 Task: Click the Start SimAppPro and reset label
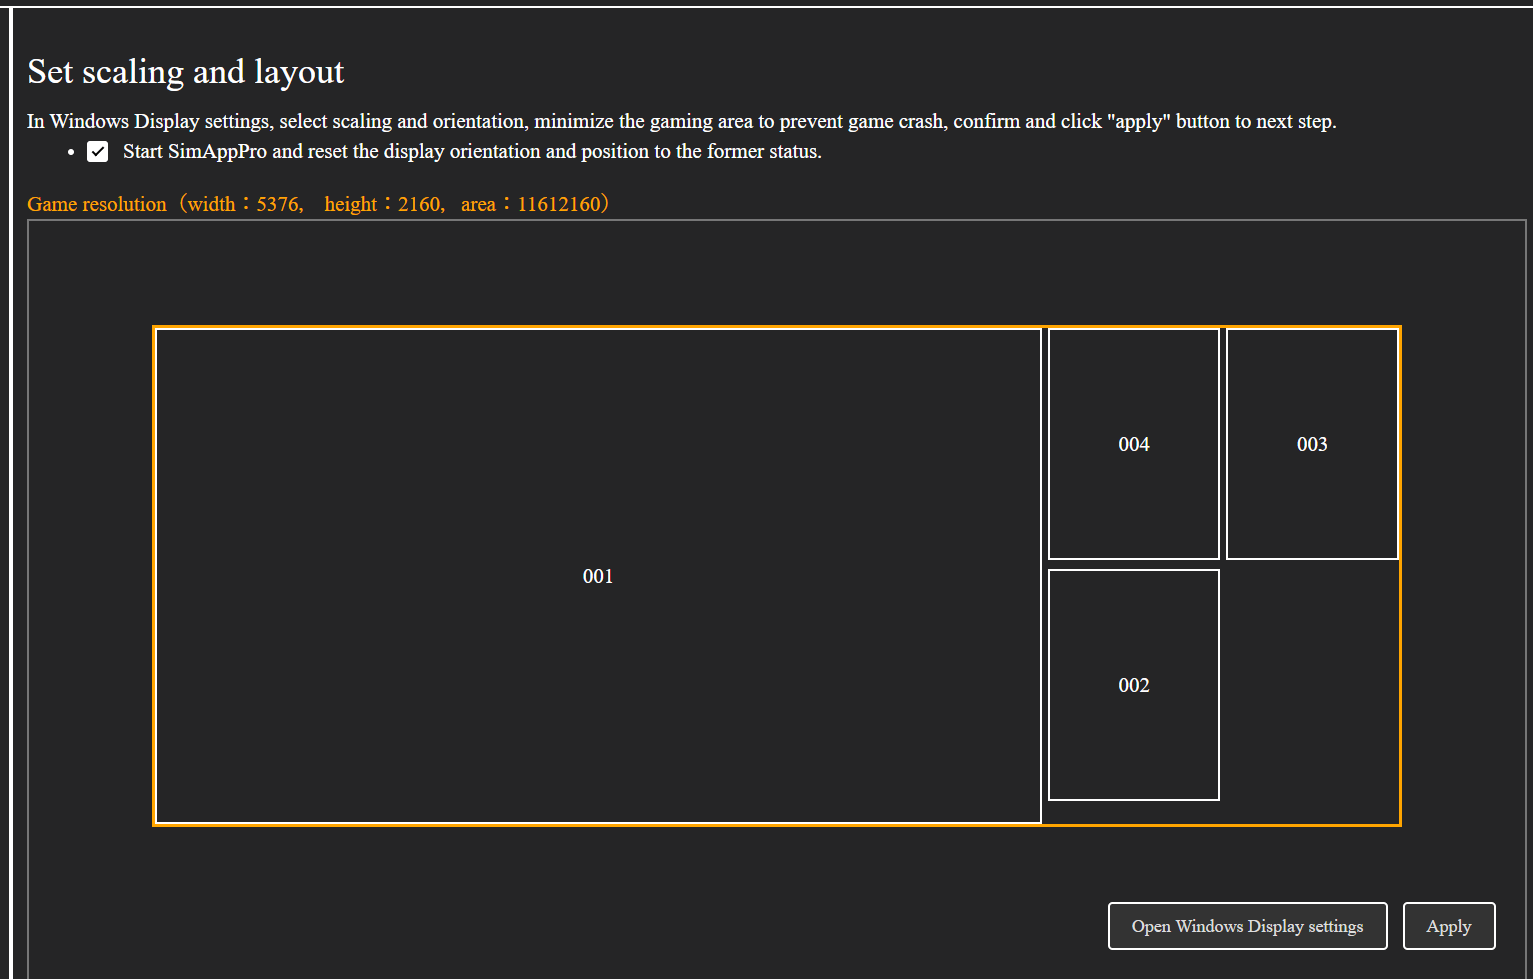coord(472,151)
